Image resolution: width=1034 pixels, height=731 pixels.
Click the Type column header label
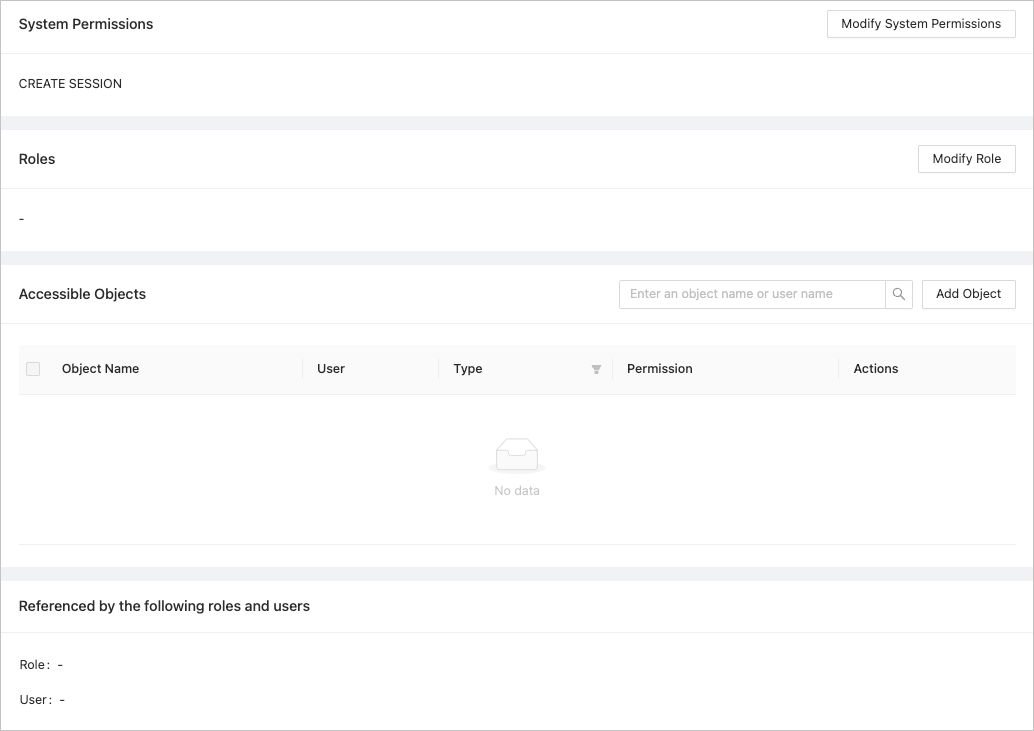(468, 369)
